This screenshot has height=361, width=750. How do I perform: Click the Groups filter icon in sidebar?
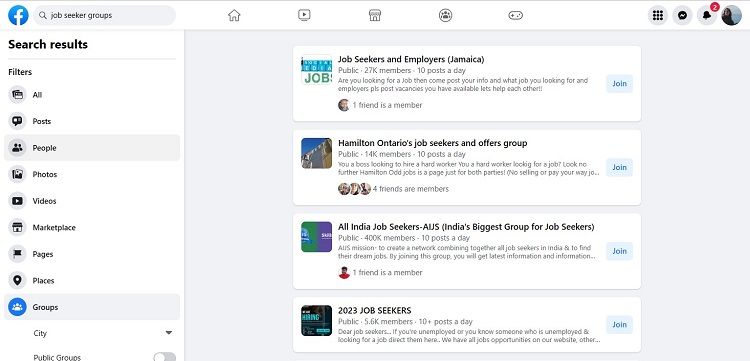click(x=17, y=307)
